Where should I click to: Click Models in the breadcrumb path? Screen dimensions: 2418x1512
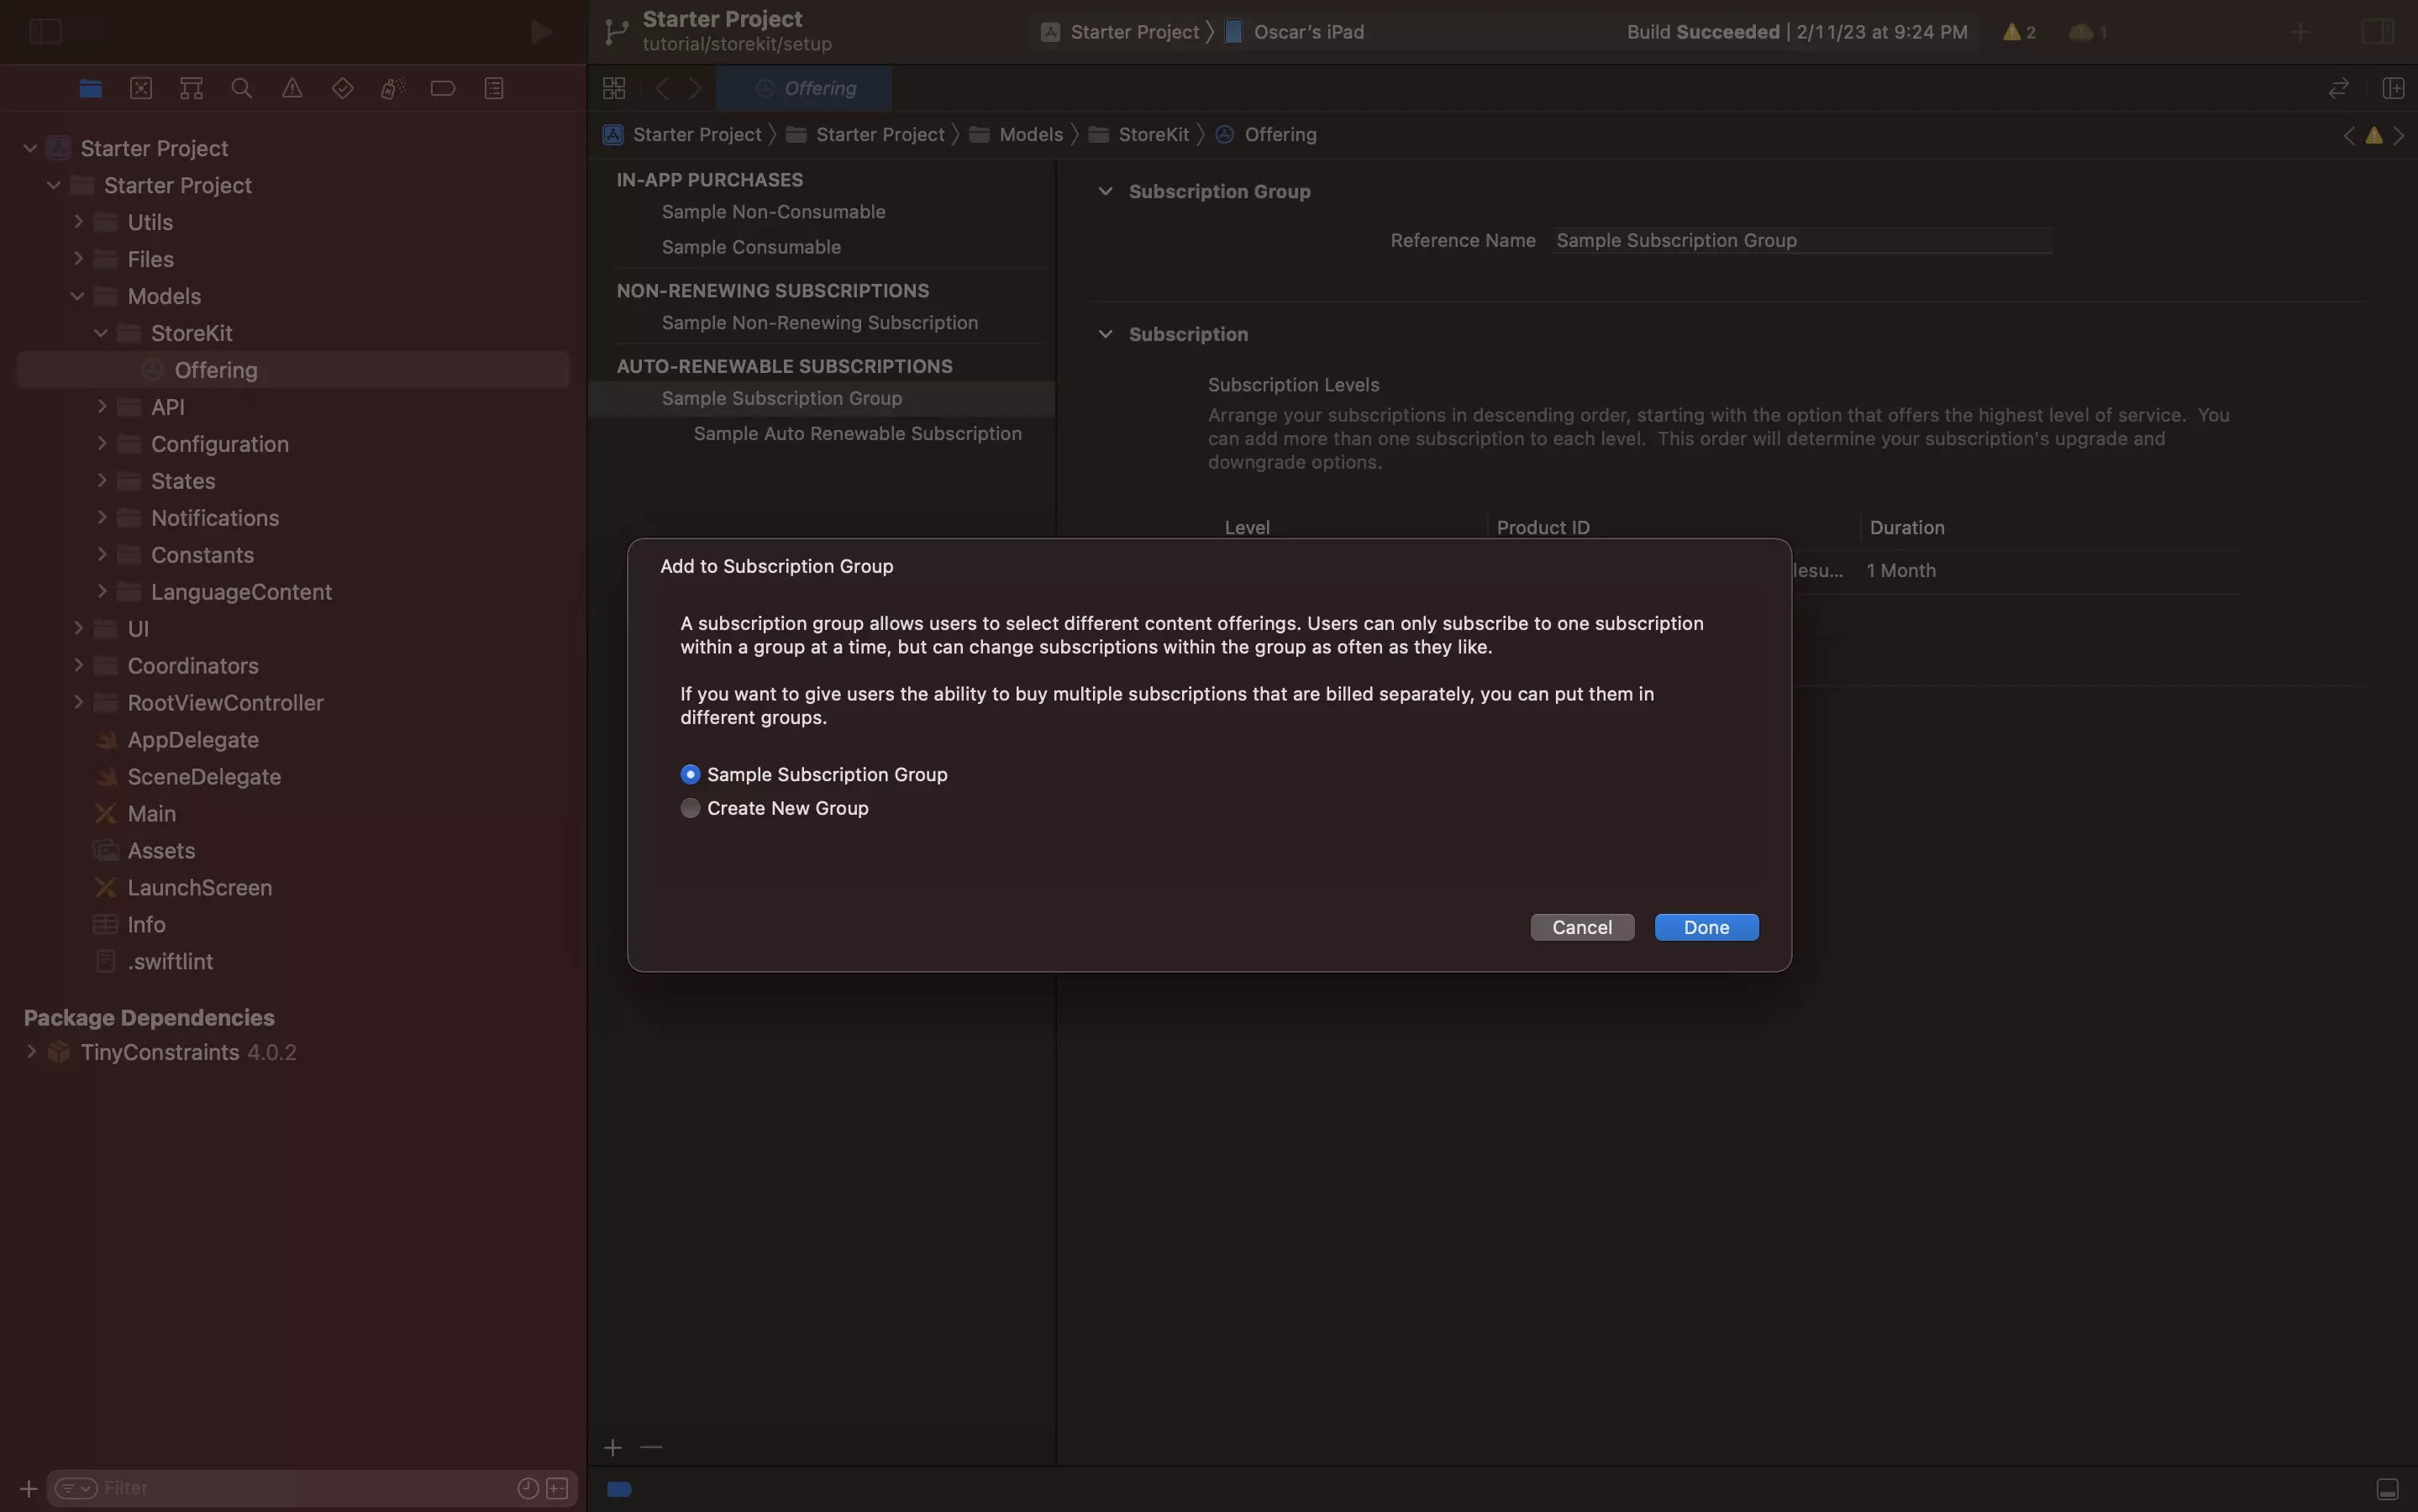pyautogui.click(x=1031, y=134)
